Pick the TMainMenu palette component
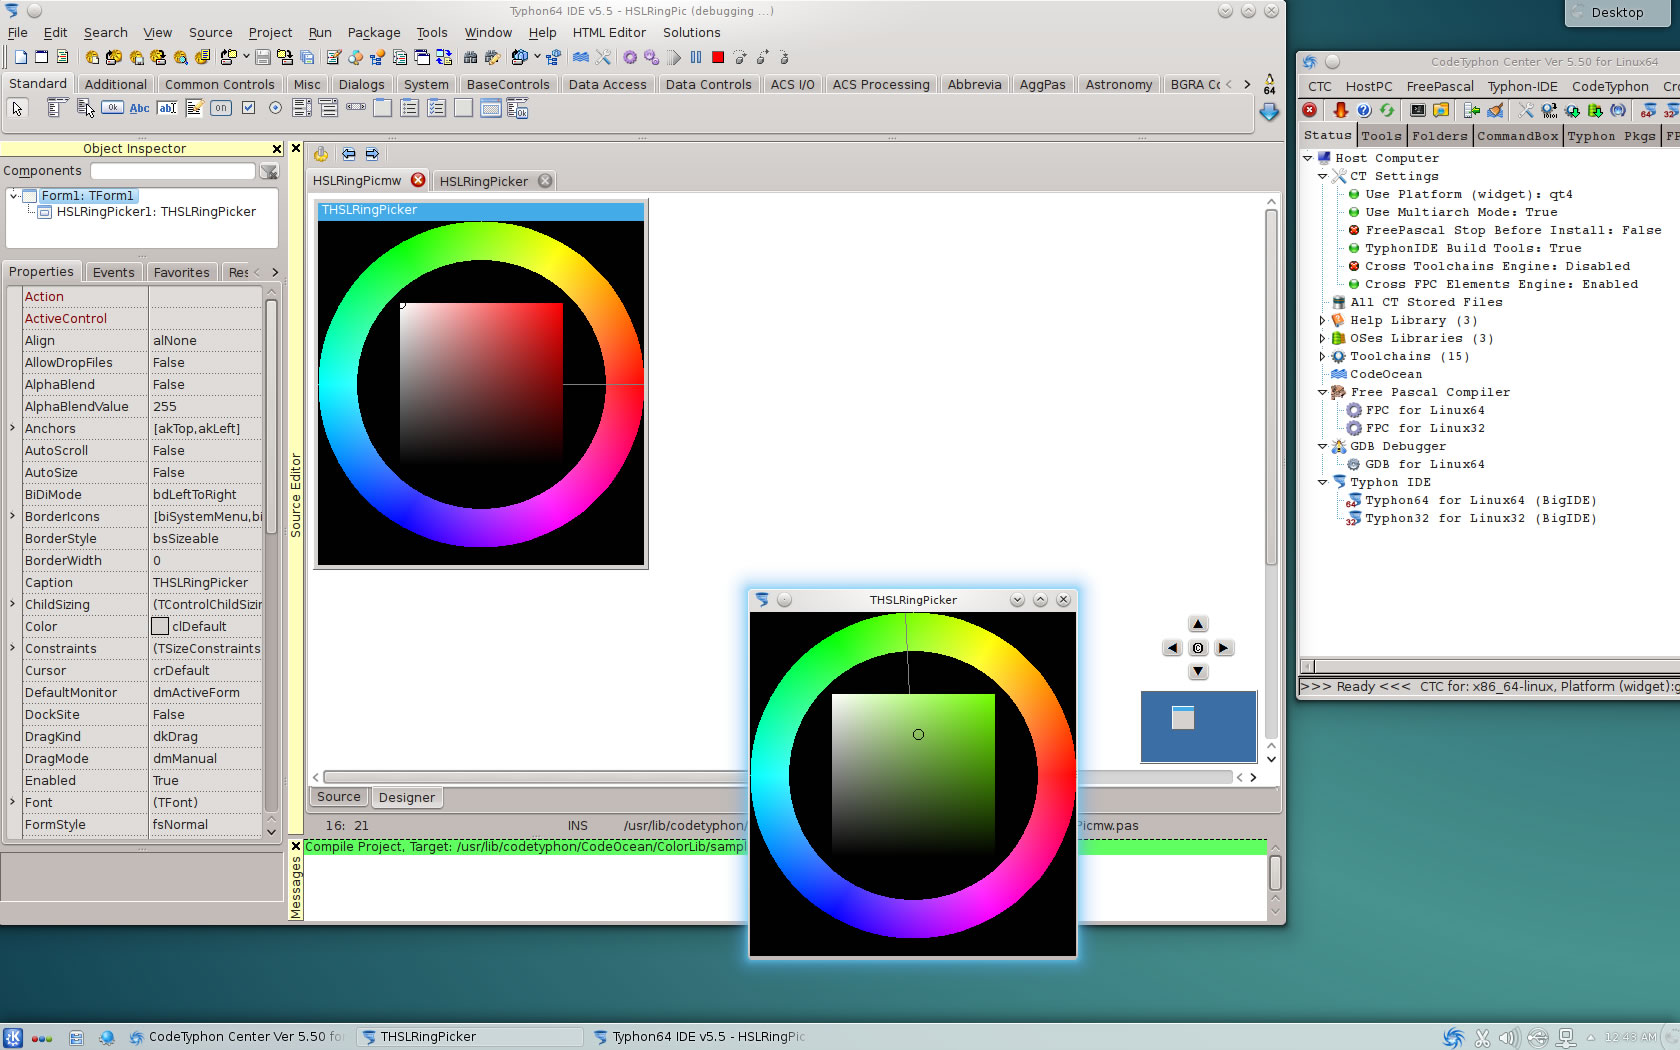Image resolution: width=1680 pixels, height=1050 pixels. click(57, 108)
